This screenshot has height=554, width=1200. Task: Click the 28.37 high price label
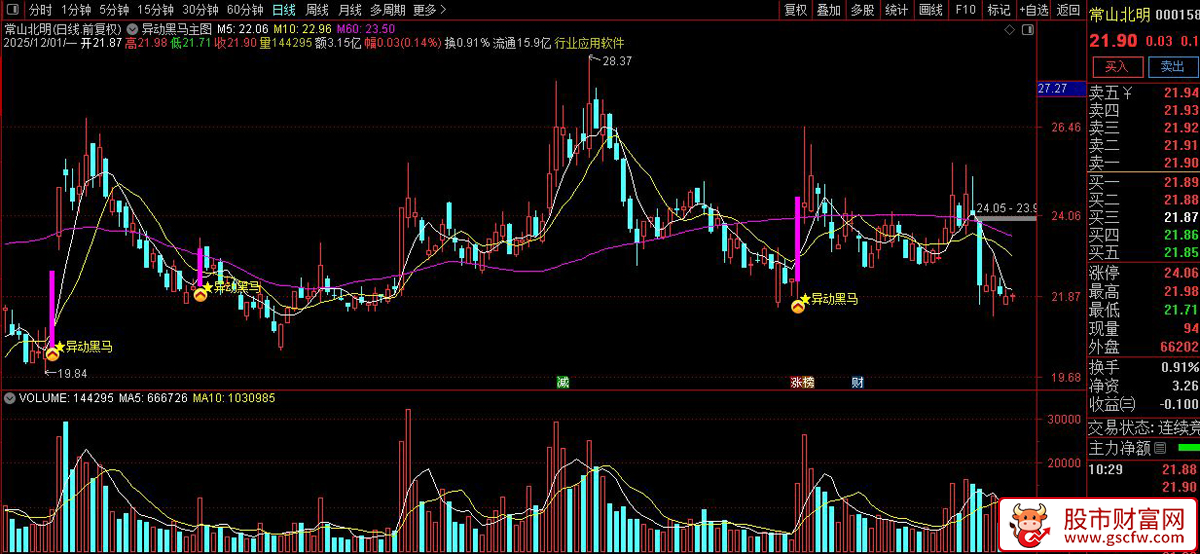point(617,61)
